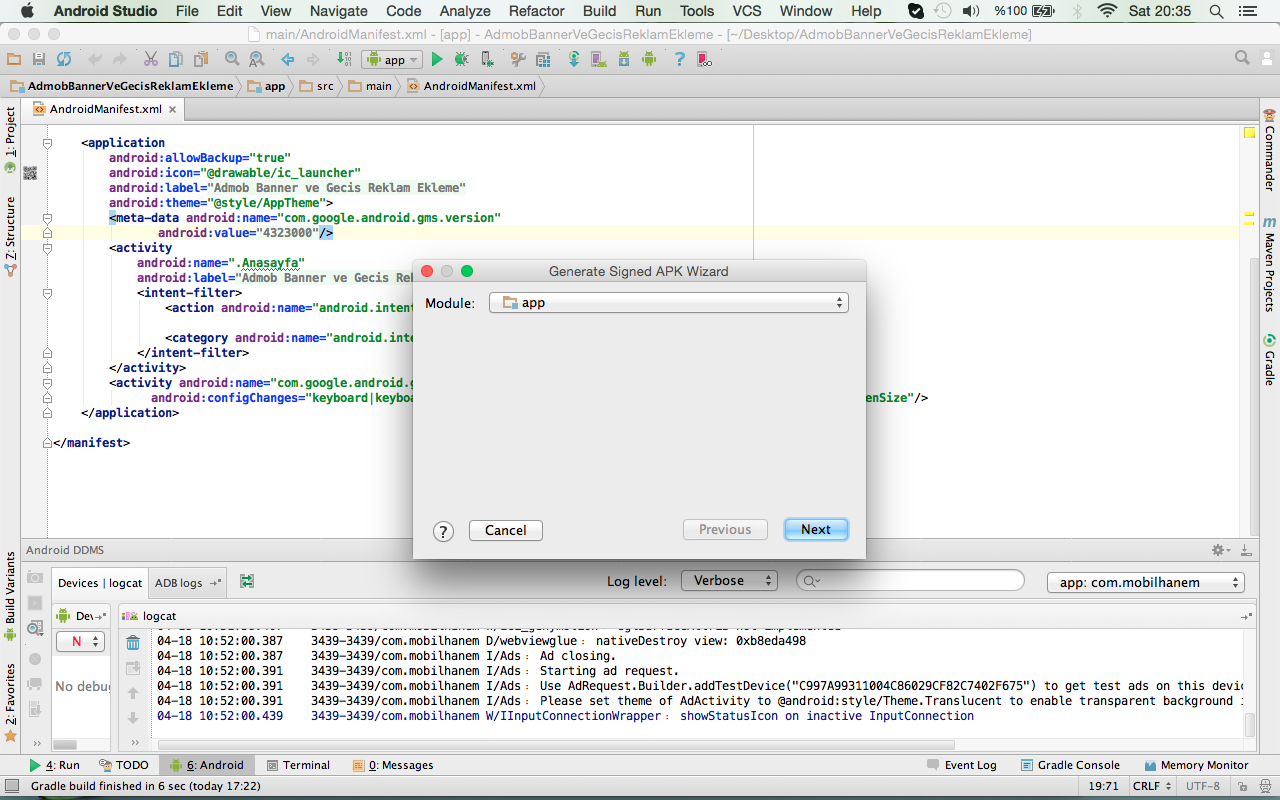1280x800 pixels.
Task: Open the Android Device Monitor icon
Action: pos(649,60)
